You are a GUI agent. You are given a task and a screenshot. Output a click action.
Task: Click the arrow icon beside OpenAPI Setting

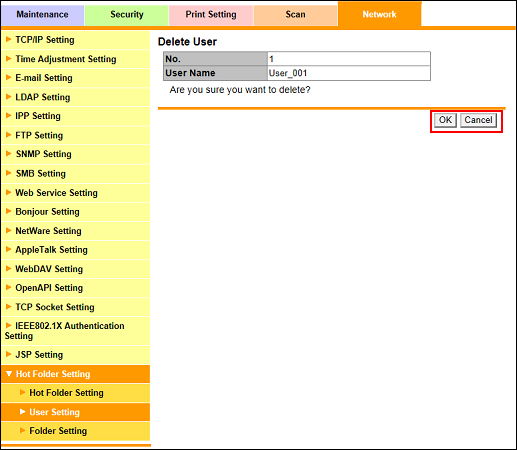click(9, 287)
